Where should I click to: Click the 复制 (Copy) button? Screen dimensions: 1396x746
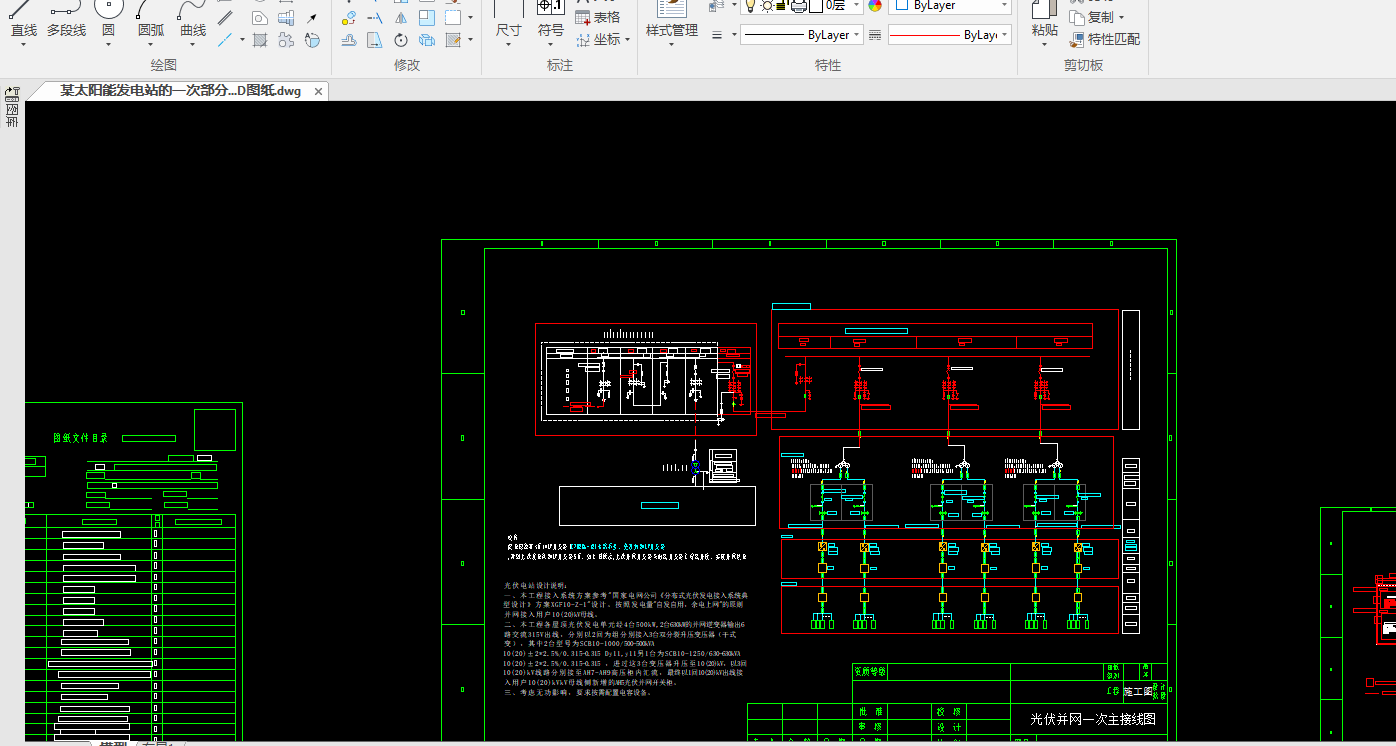tap(1098, 17)
